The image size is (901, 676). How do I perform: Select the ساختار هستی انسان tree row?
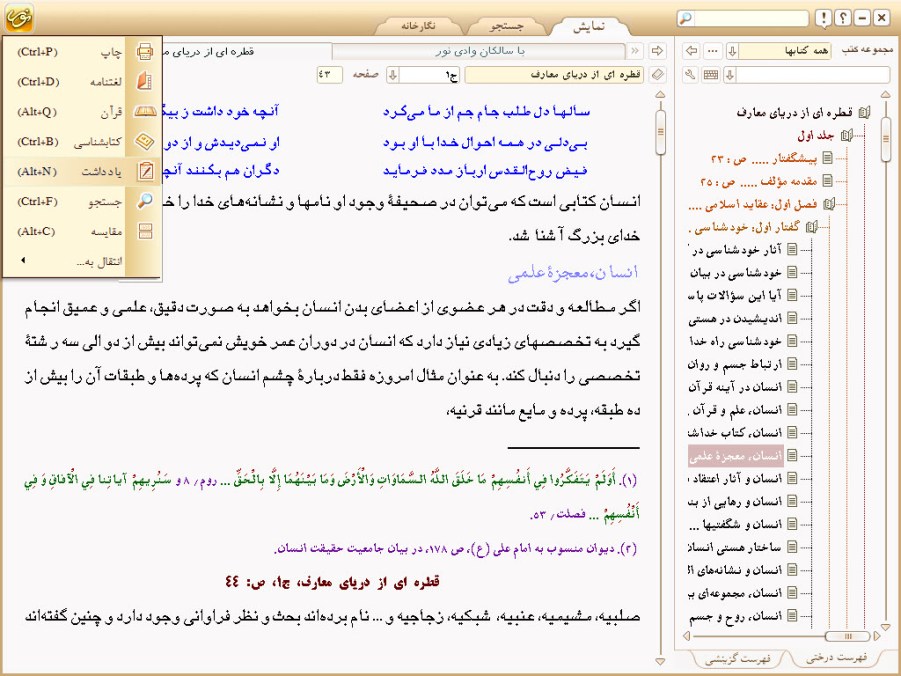tap(736, 547)
